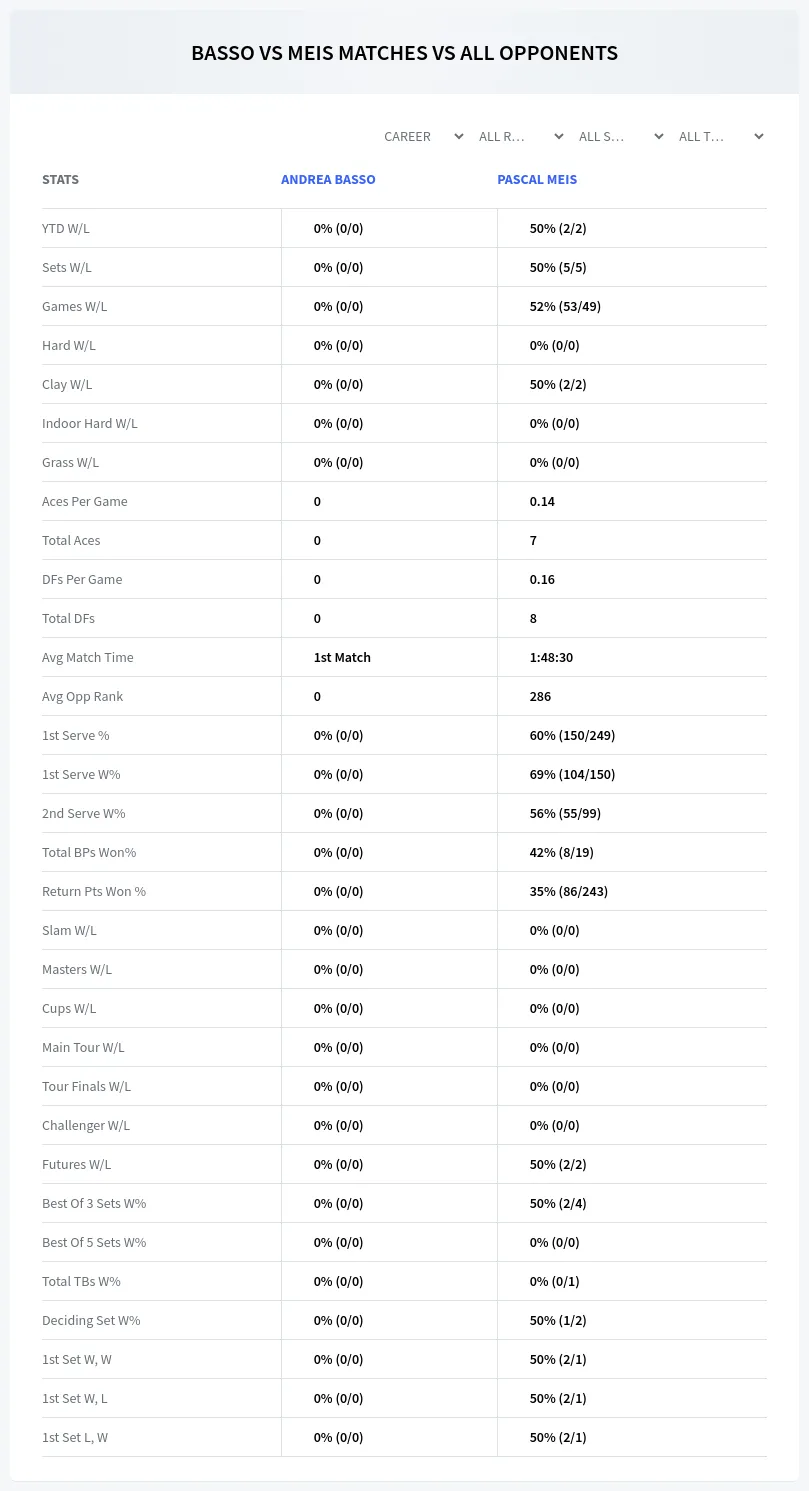
Task: Open the ALL S... filter dropdown
Action: [x=621, y=136]
